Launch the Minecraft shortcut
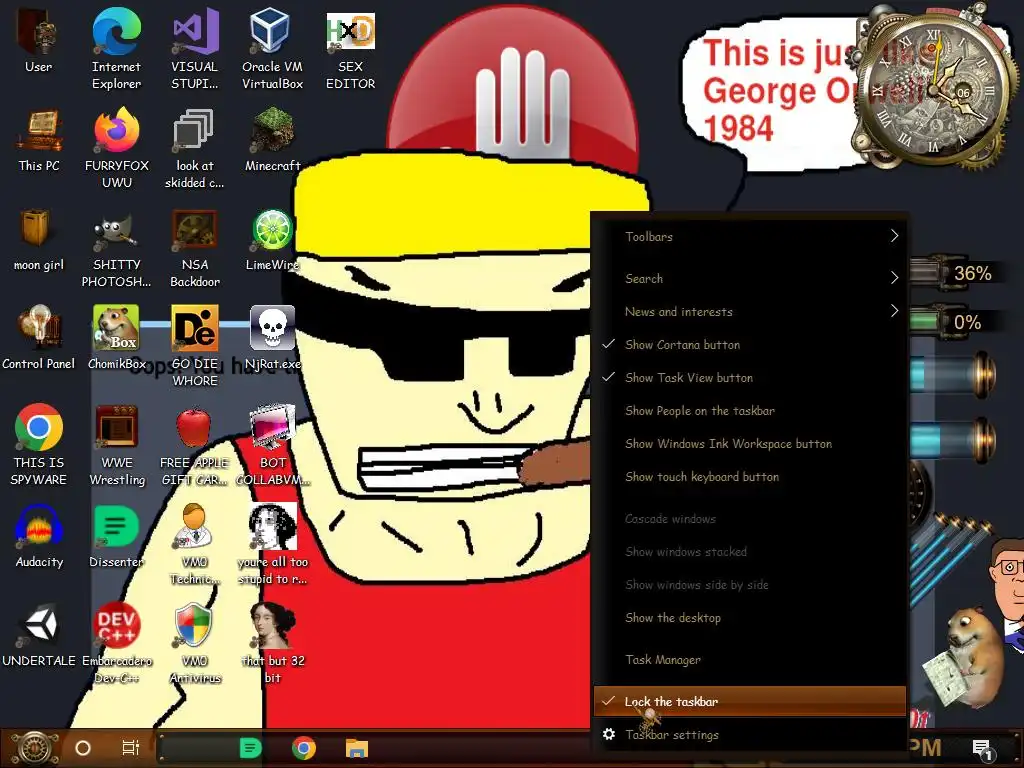This screenshot has width=1024, height=768. [272, 140]
